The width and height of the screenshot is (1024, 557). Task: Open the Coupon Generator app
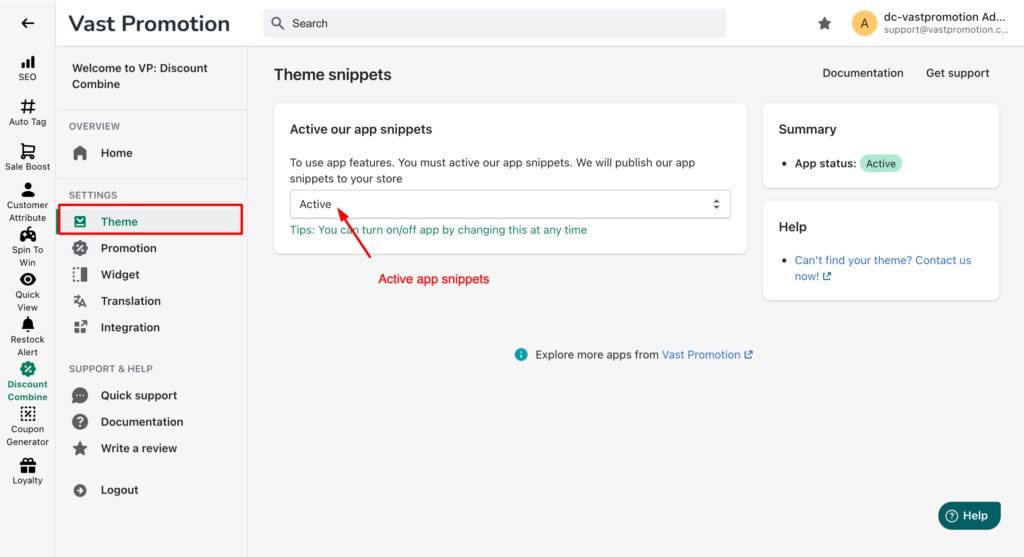click(27, 427)
